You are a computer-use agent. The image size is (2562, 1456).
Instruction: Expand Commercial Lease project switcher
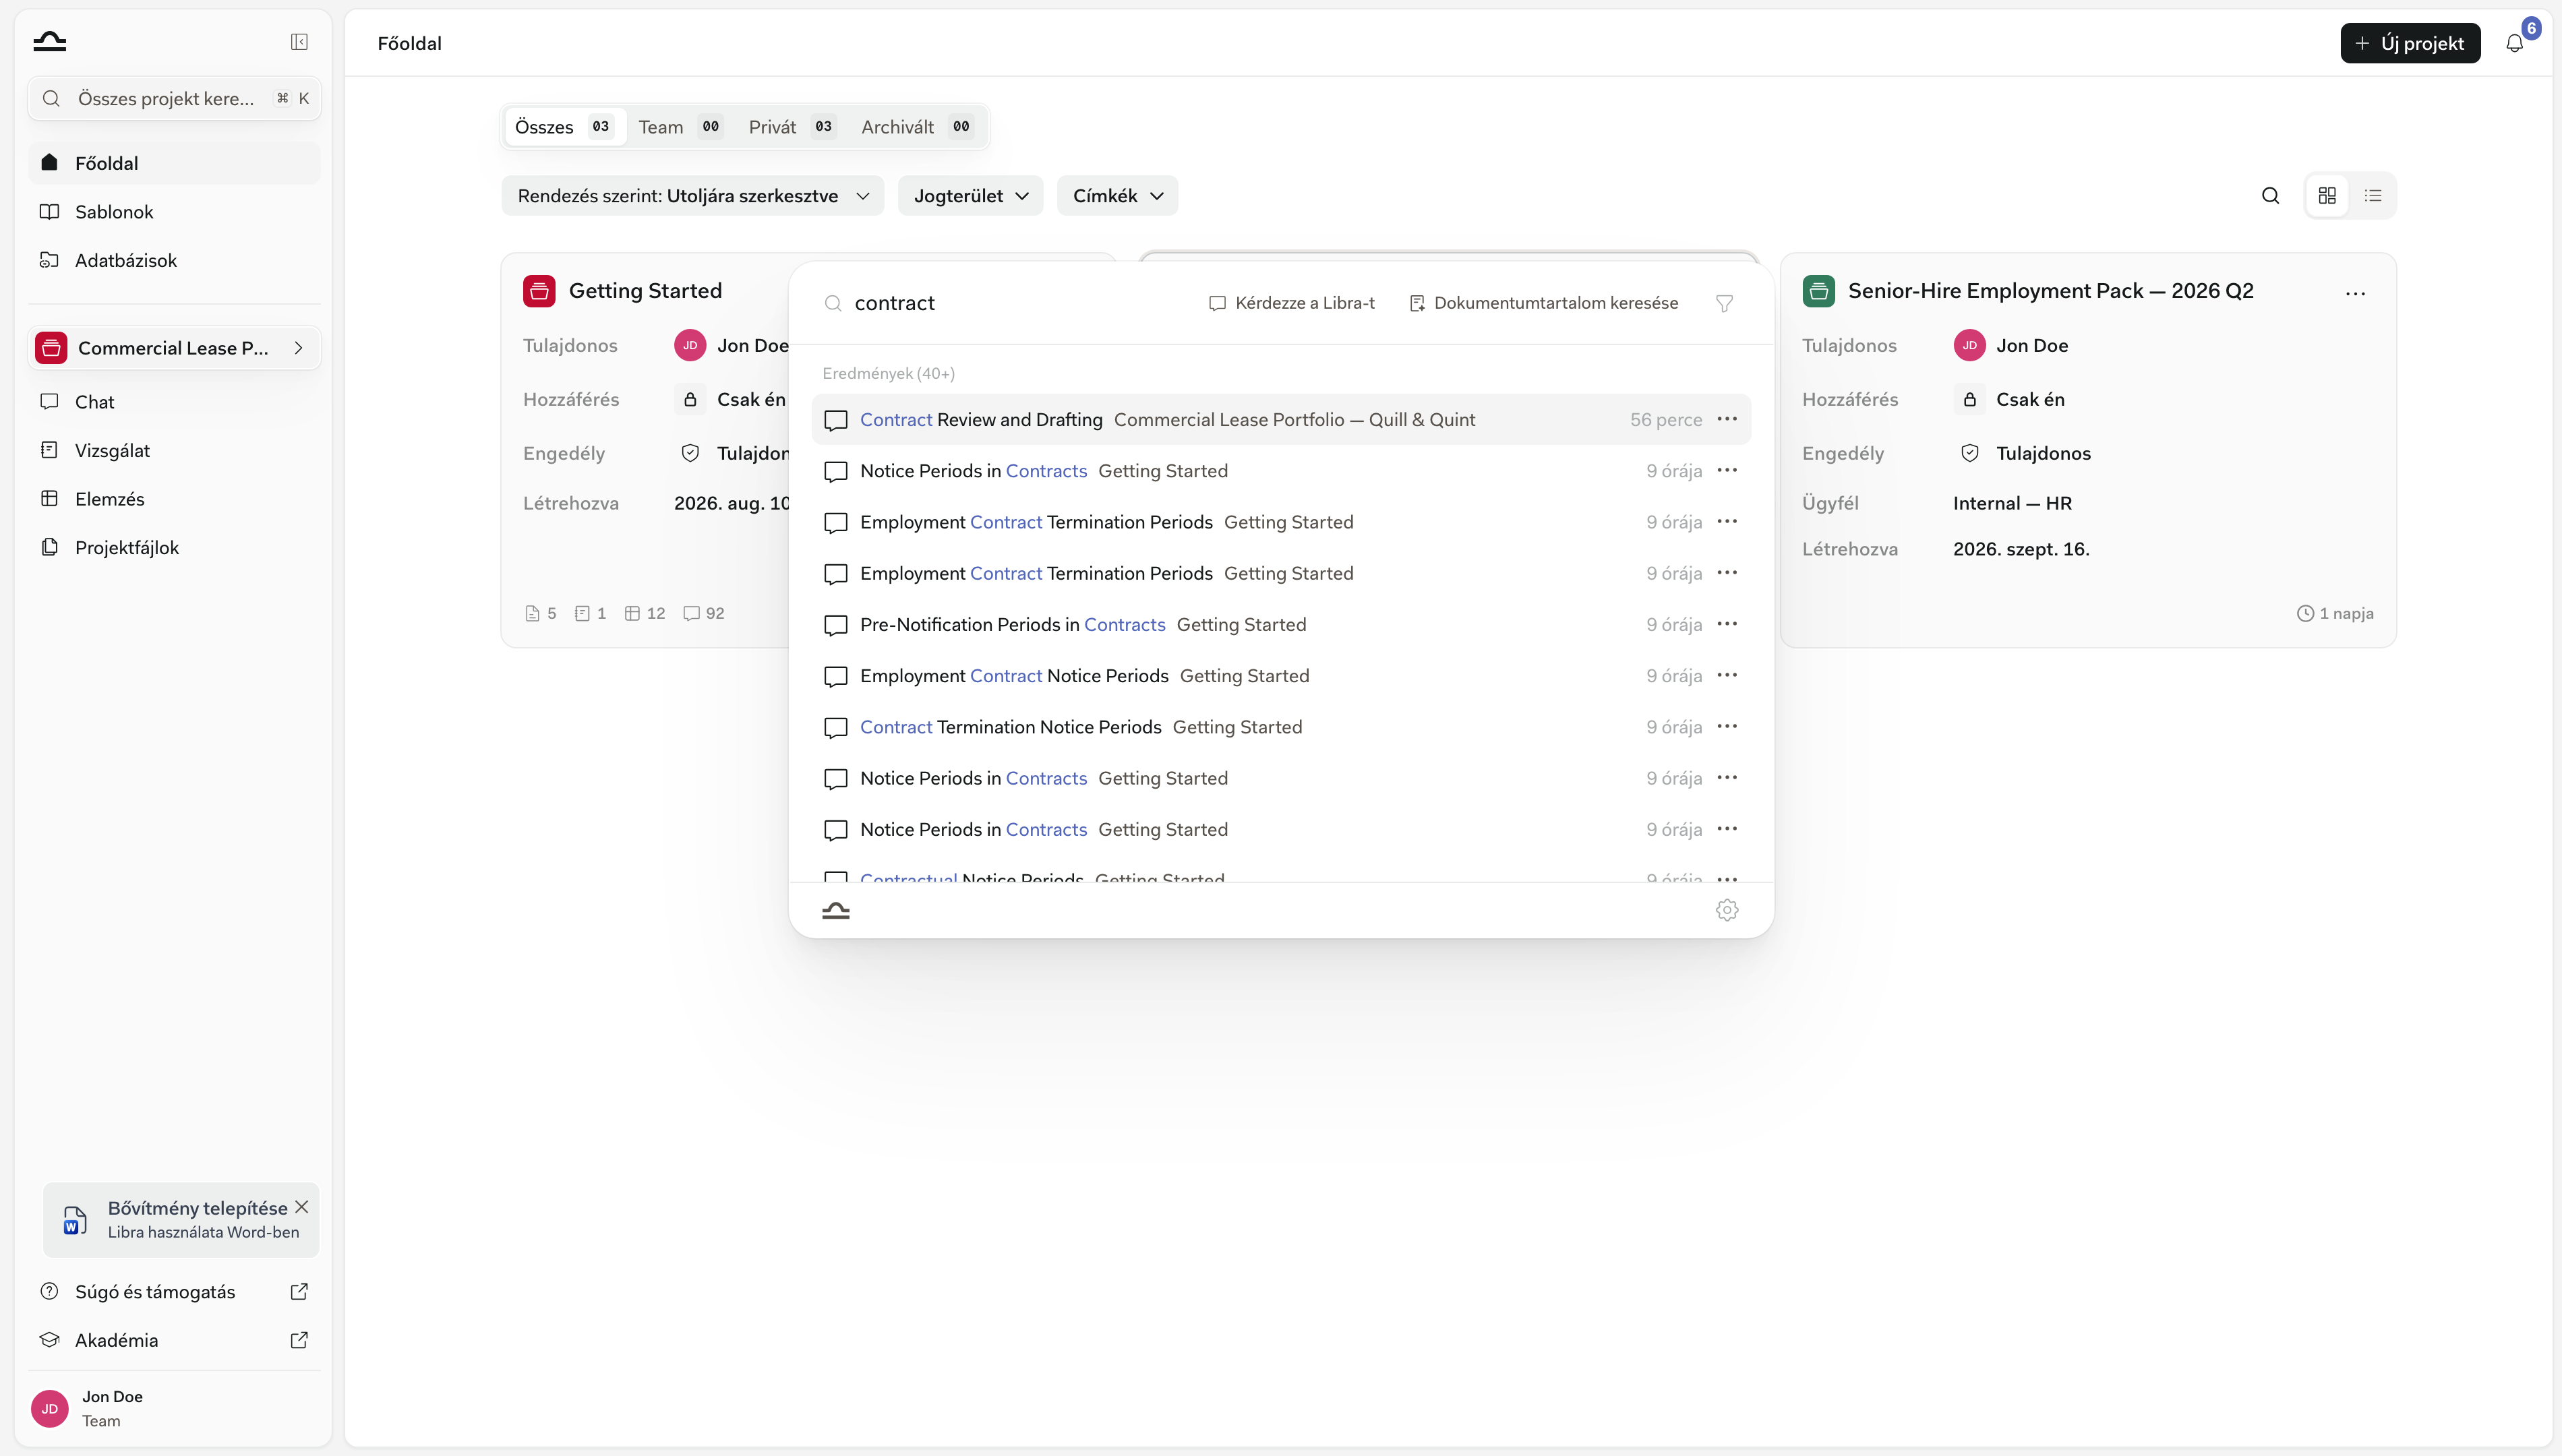[174, 348]
